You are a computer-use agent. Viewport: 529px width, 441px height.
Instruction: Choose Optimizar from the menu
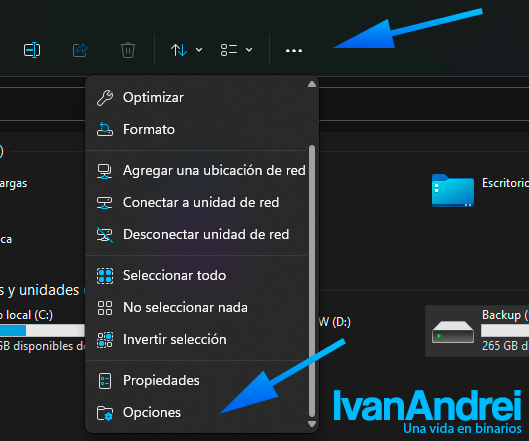[196, 98]
